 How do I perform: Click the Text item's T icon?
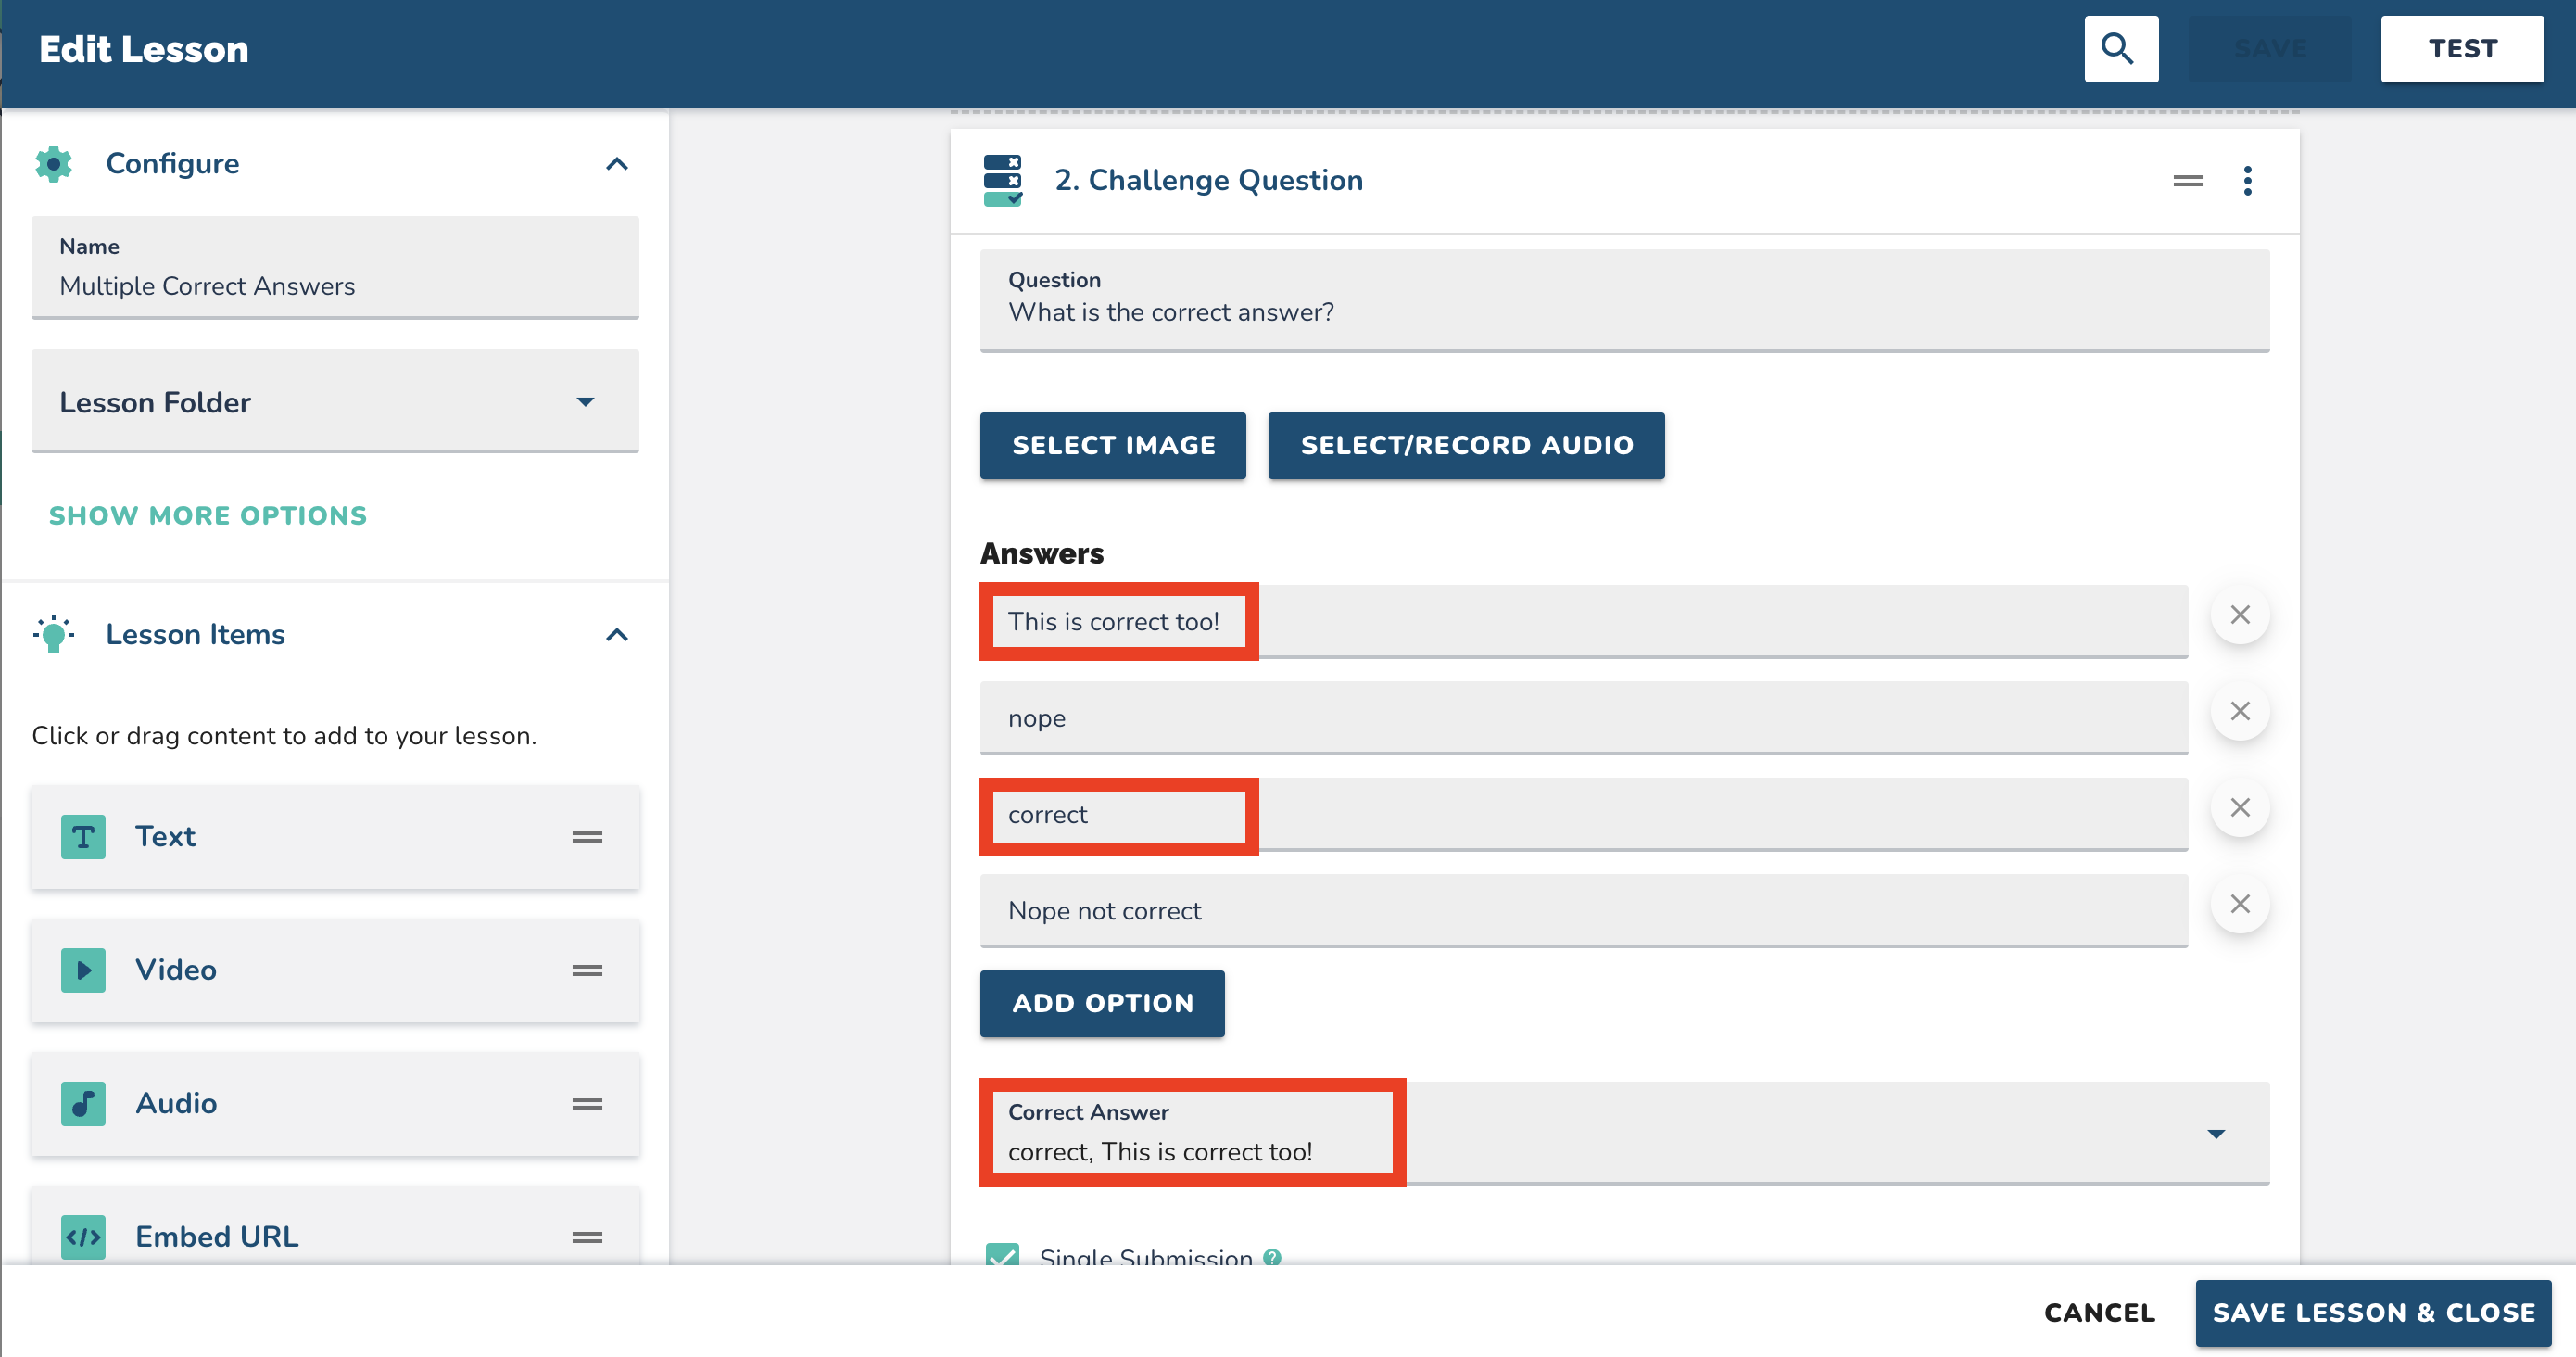pos(83,836)
